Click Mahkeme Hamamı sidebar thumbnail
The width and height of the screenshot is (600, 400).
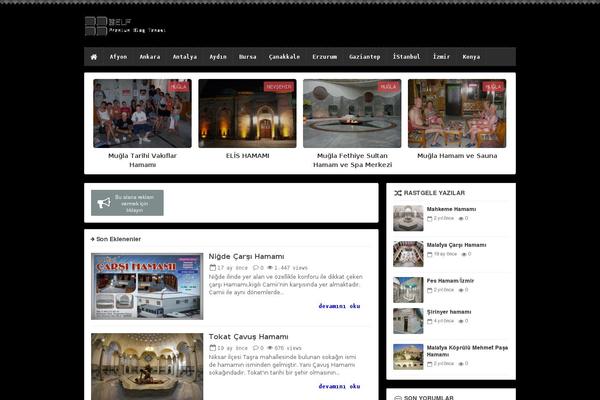coord(408,218)
